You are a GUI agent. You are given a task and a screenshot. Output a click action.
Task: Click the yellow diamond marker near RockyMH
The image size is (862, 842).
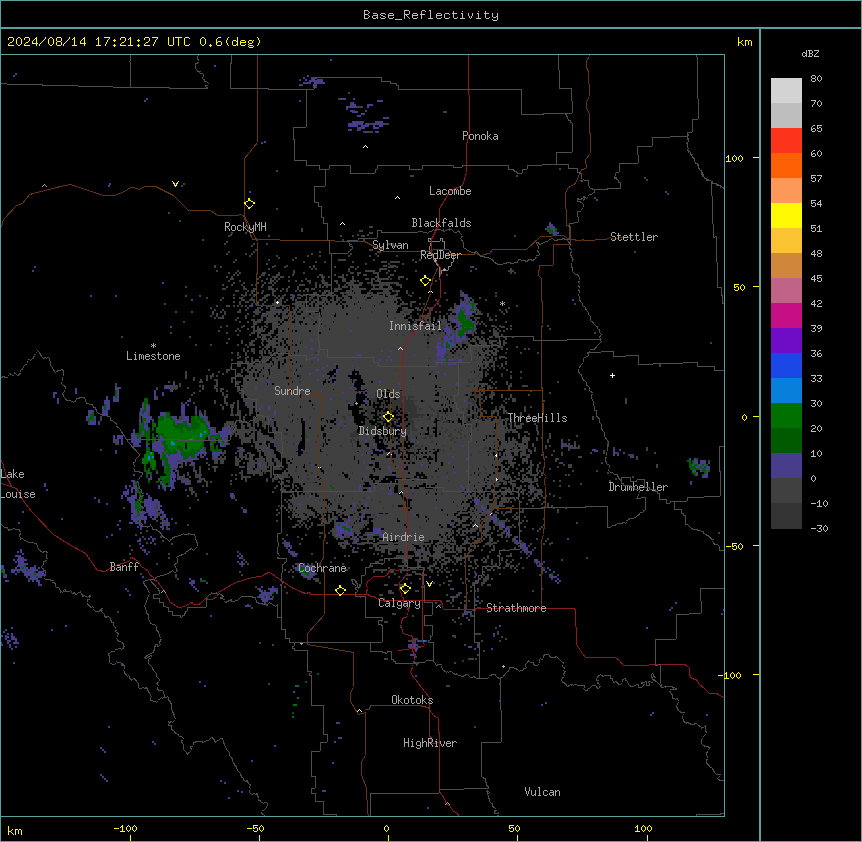[250, 204]
